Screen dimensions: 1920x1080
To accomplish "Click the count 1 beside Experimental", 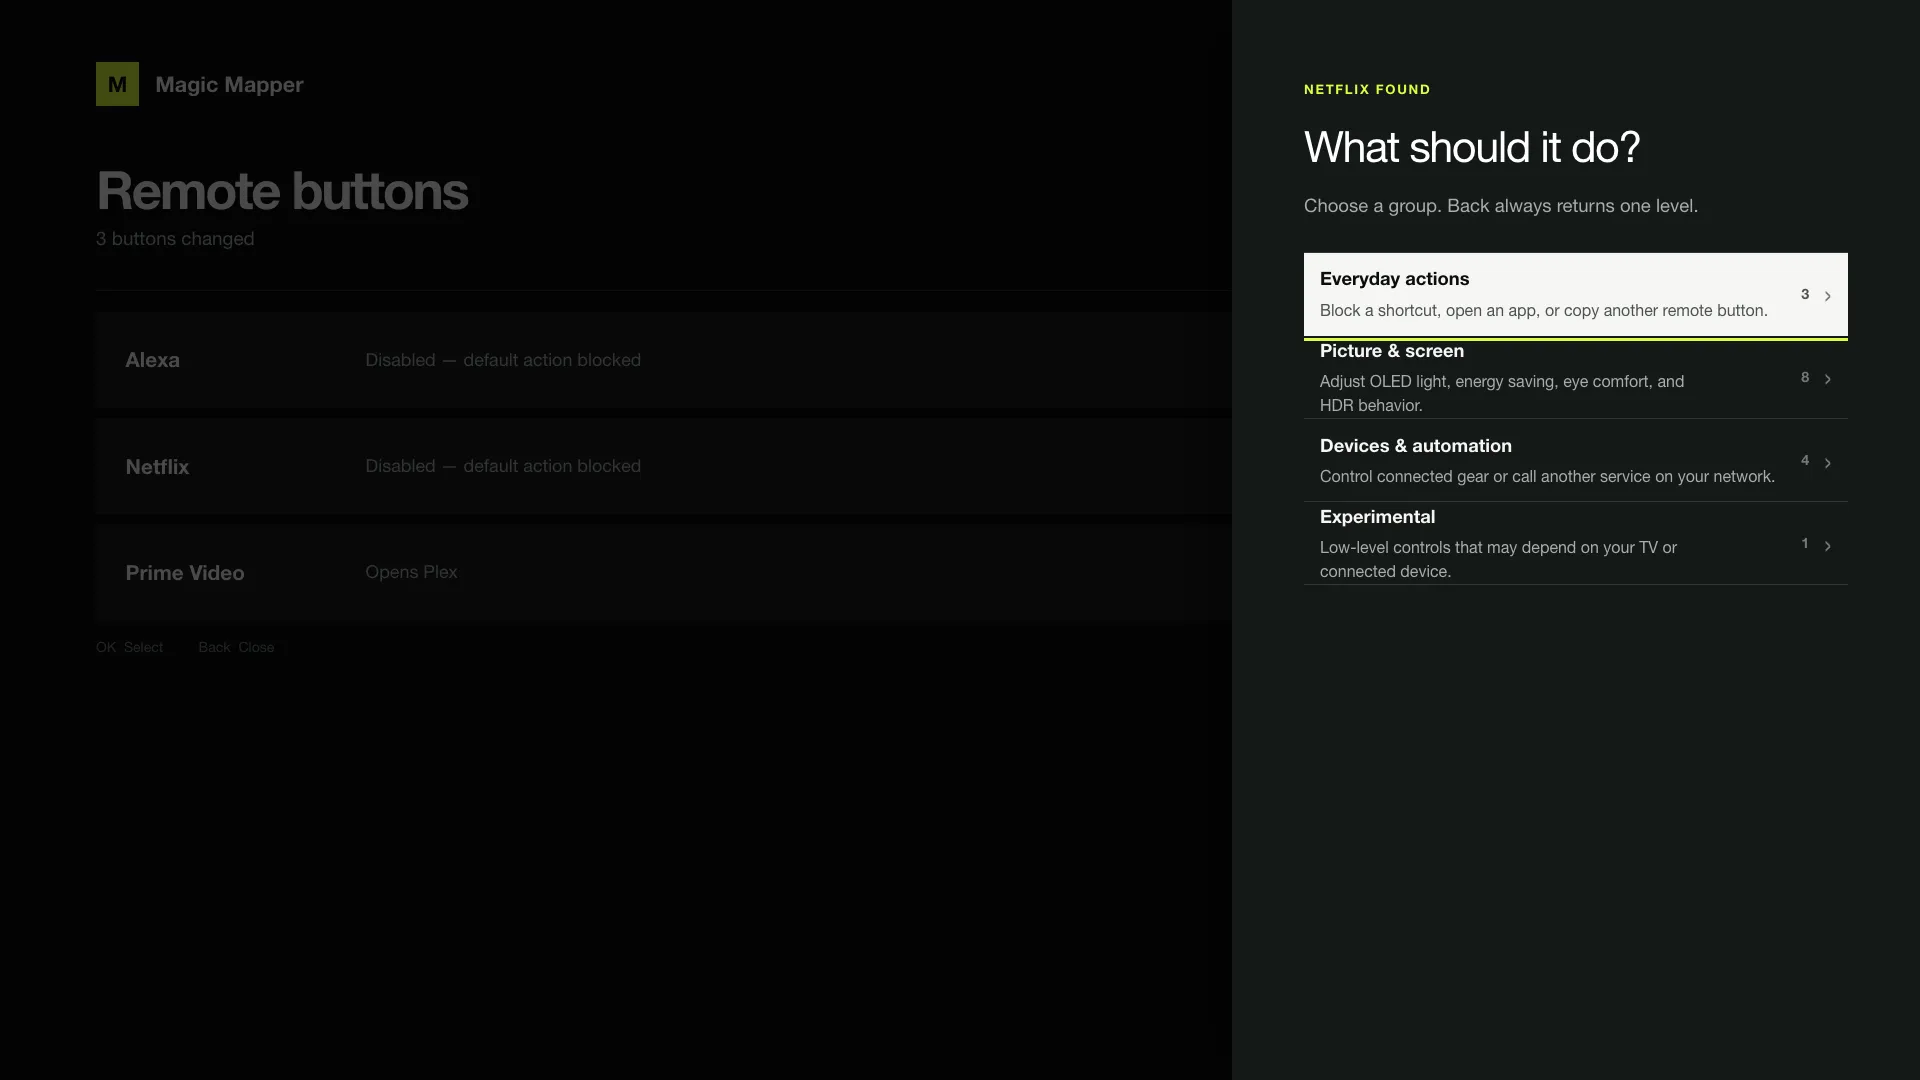I will [1805, 543].
